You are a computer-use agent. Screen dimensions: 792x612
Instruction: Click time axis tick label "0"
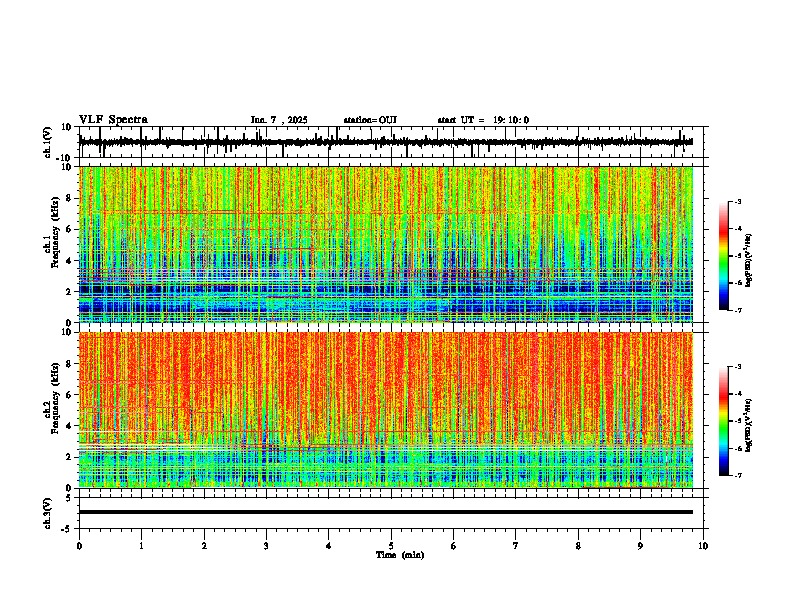click(79, 546)
